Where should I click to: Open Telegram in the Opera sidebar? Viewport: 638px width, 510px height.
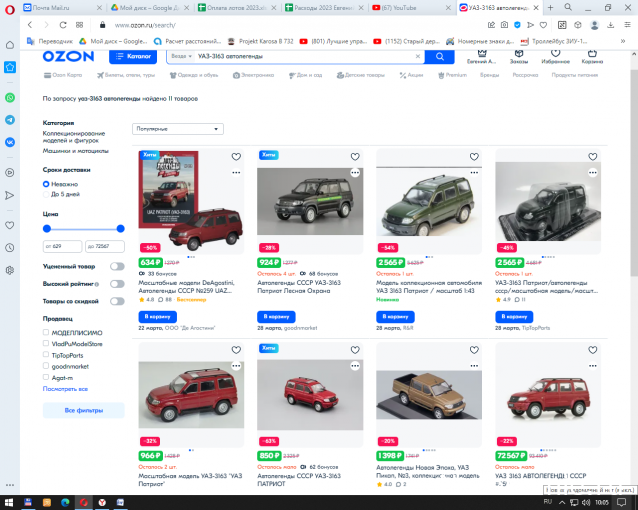(10, 120)
